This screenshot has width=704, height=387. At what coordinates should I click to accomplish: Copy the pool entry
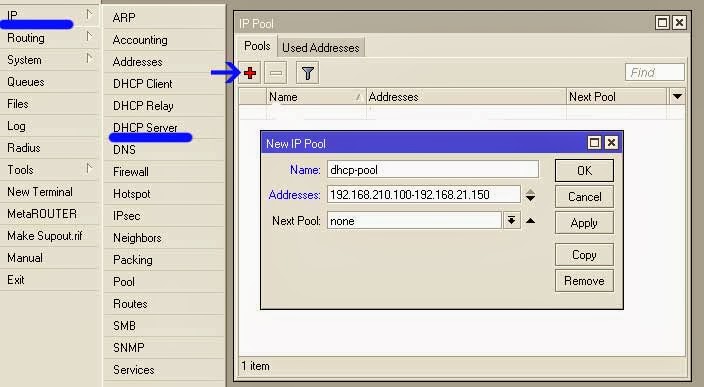pos(584,255)
